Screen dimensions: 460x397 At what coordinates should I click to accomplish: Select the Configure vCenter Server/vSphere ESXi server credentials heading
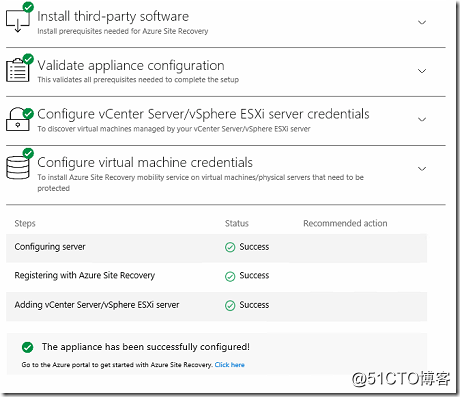(x=203, y=114)
